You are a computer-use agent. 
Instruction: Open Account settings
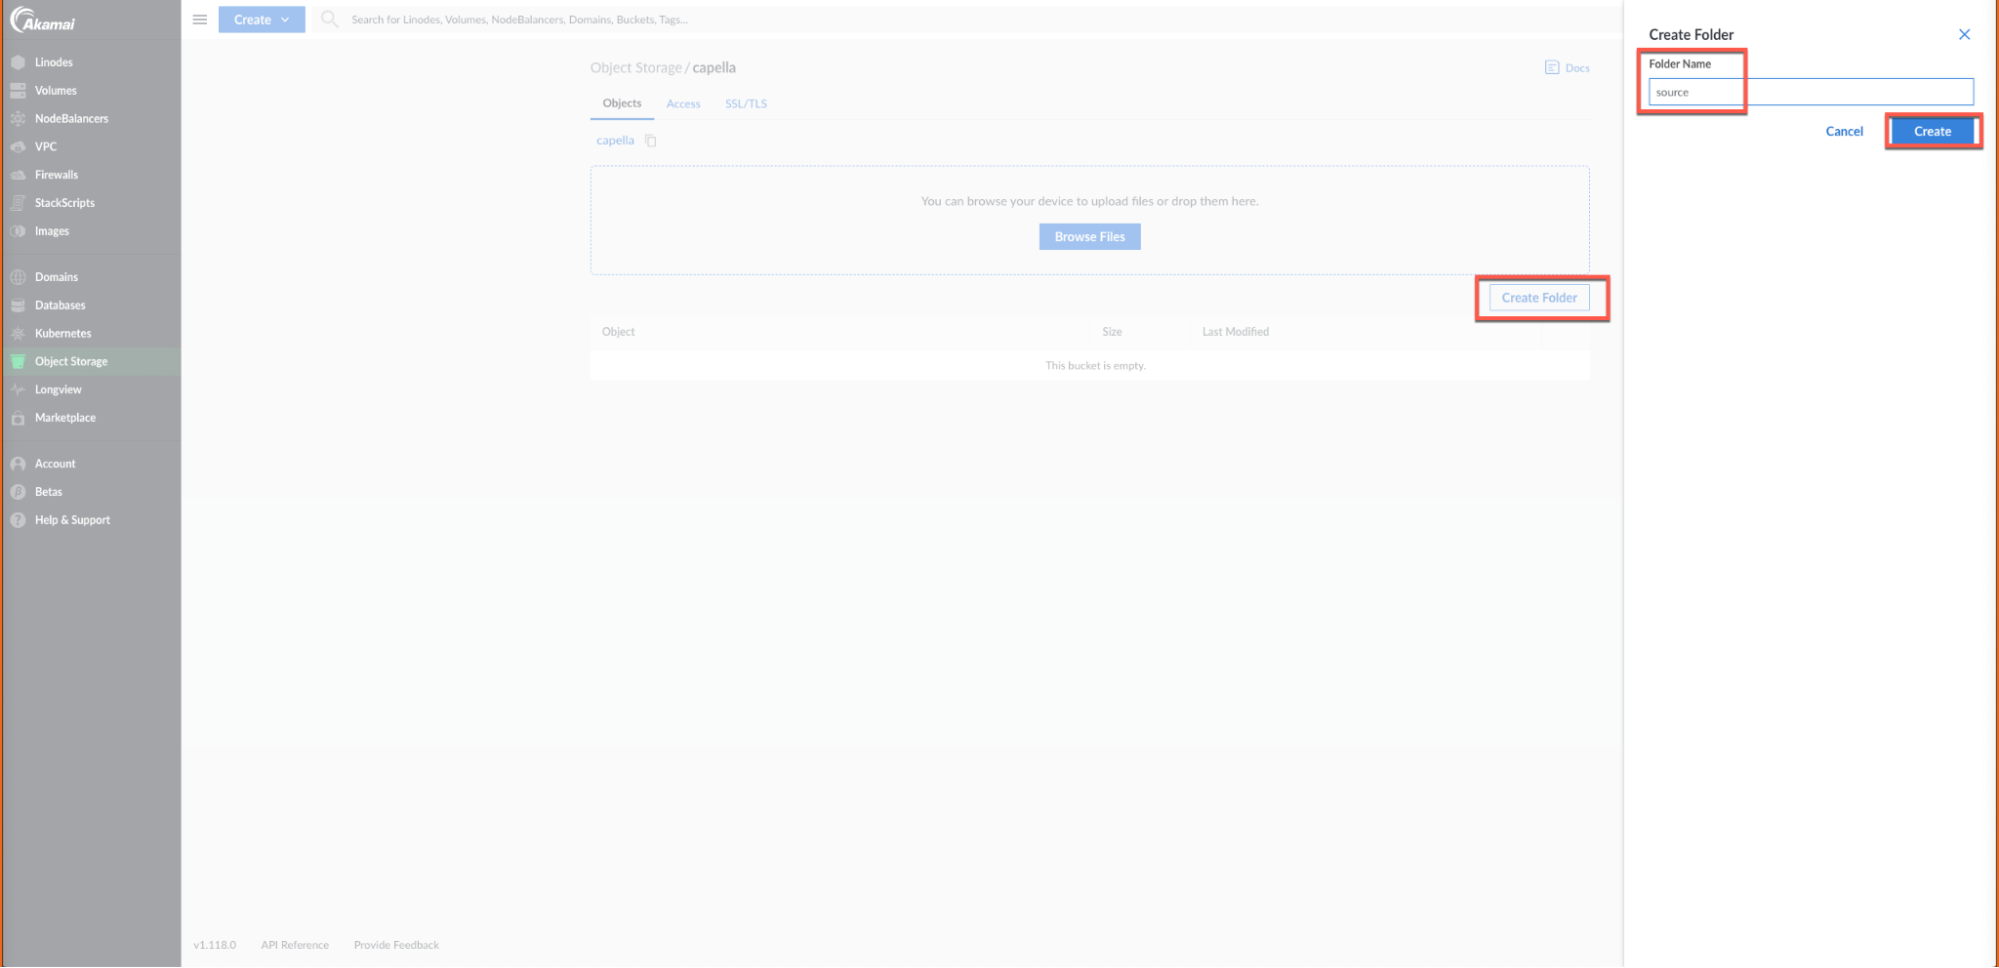[55, 463]
